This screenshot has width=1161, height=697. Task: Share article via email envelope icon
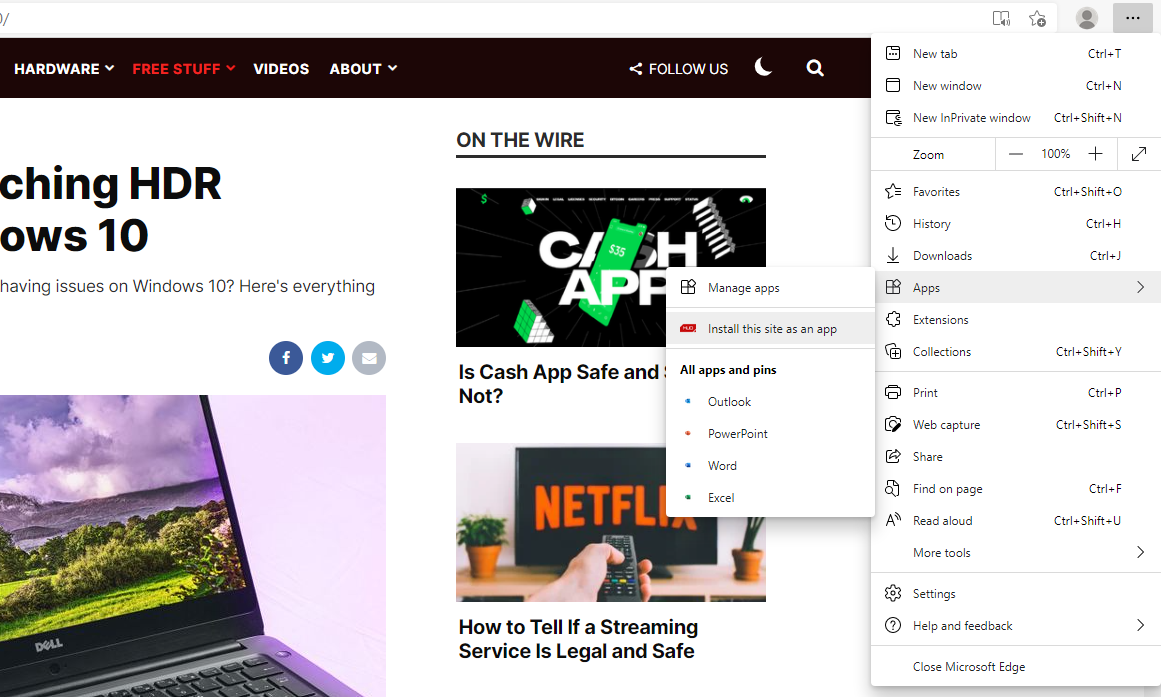click(369, 358)
